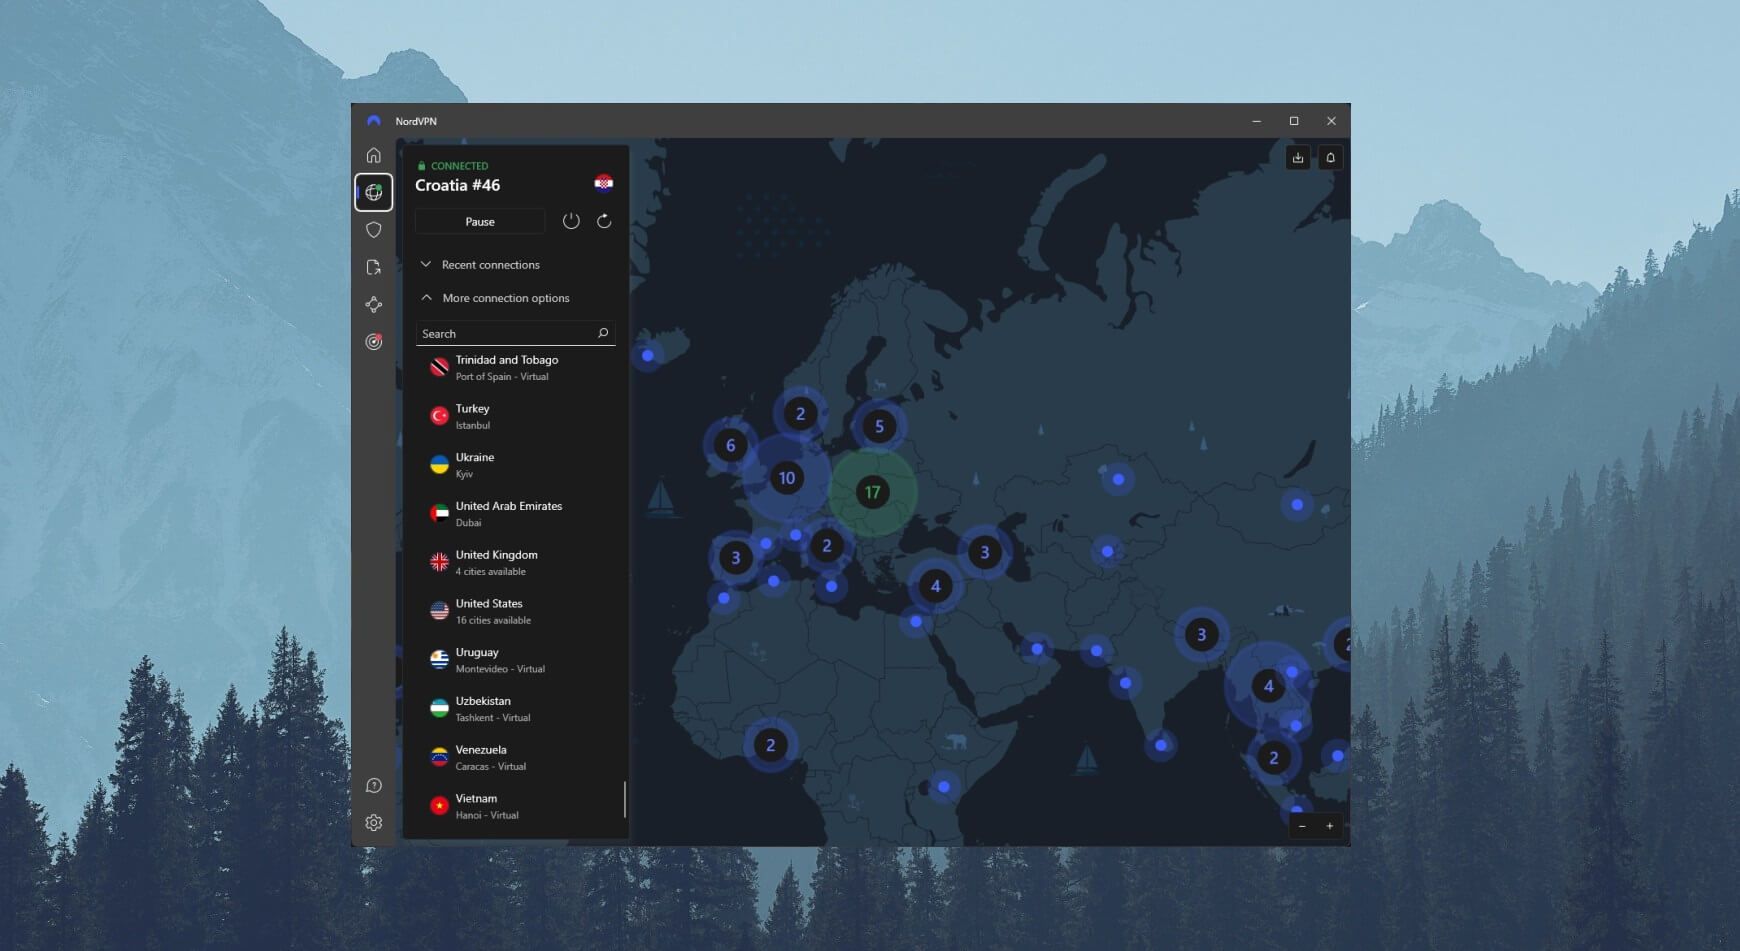
Task: Select United States from country list
Action: (515, 611)
